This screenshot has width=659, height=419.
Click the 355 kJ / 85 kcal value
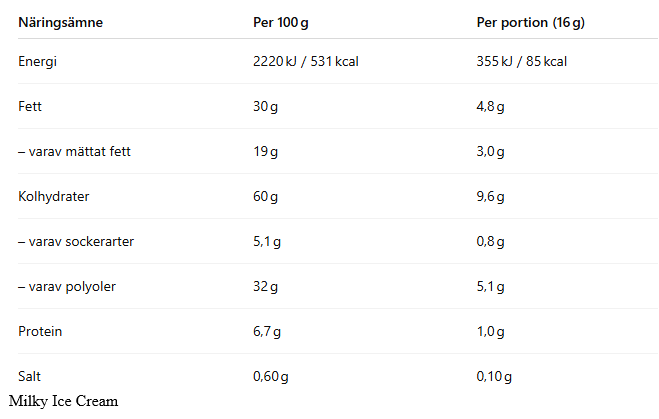point(522,61)
